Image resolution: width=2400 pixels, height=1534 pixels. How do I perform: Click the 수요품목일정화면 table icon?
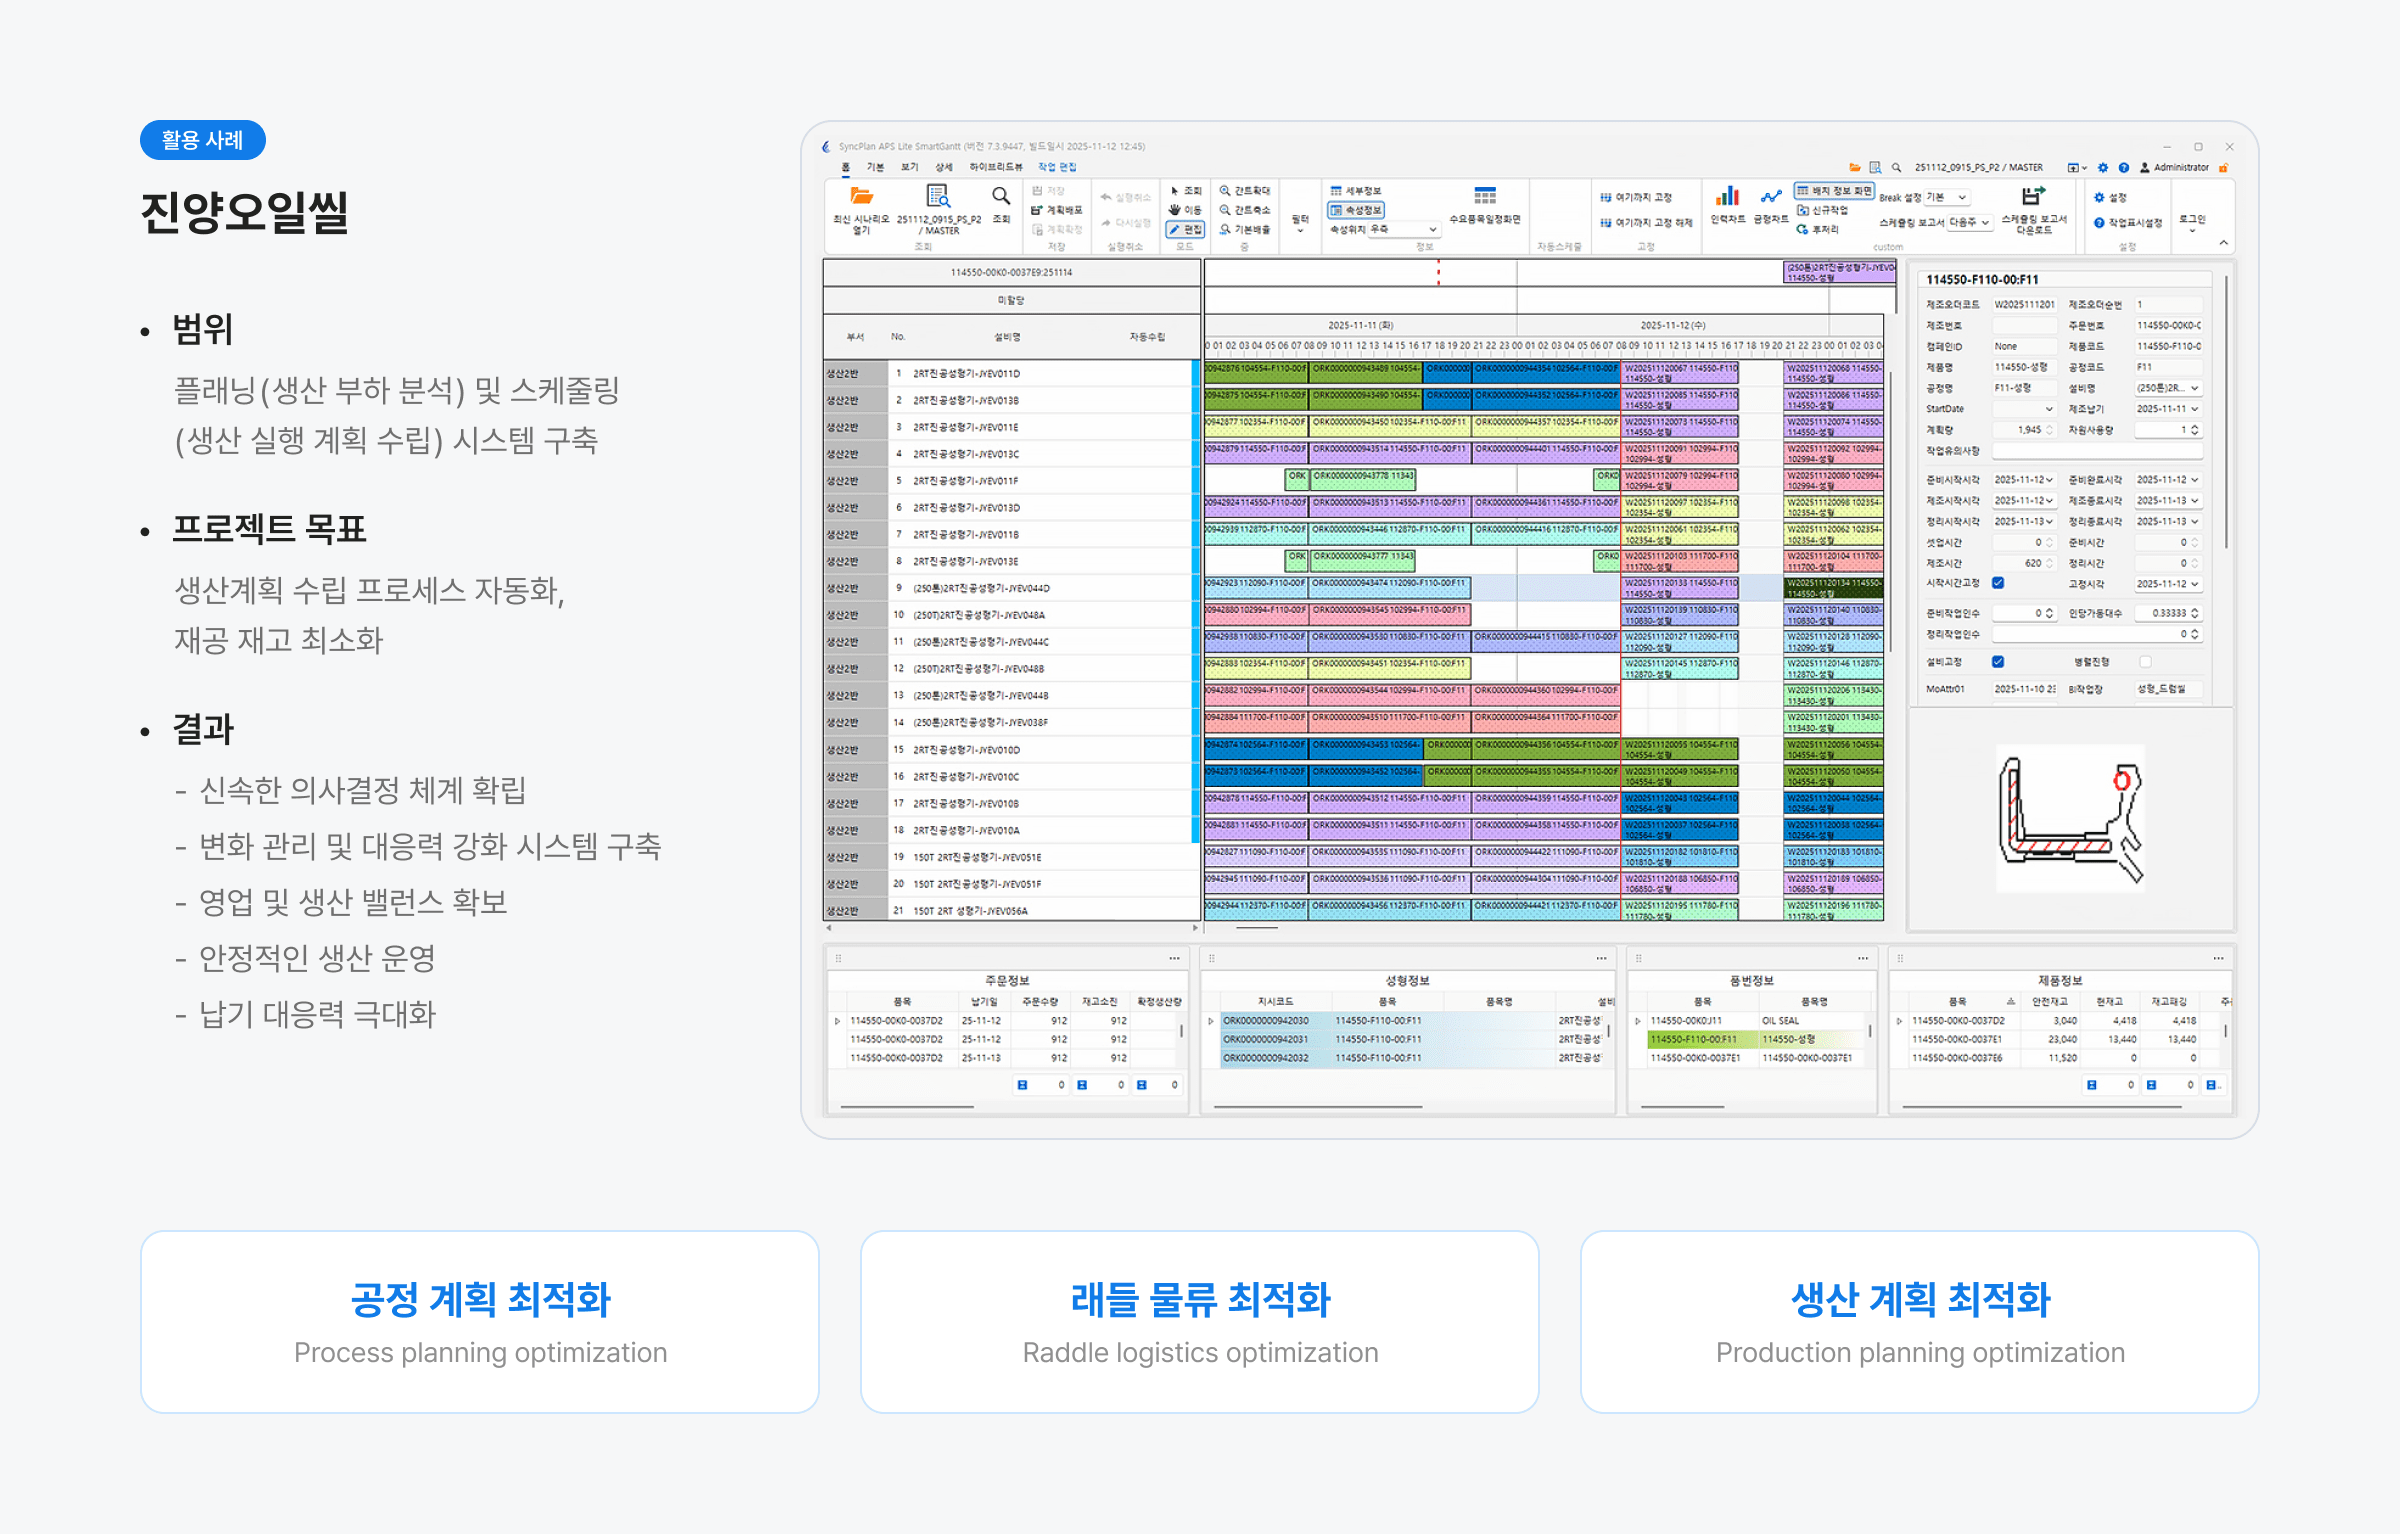coord(1485,197)
